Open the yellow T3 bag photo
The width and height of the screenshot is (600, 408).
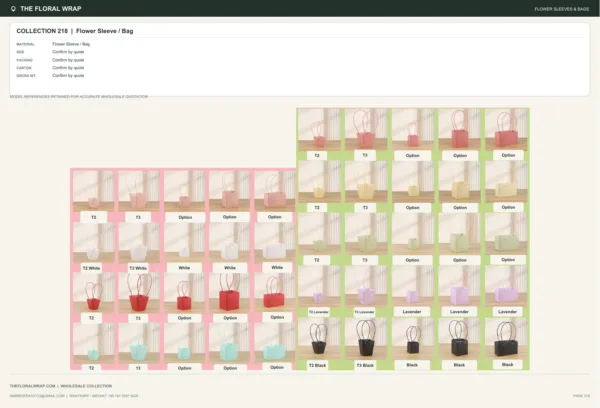click(x=366, y=182)
